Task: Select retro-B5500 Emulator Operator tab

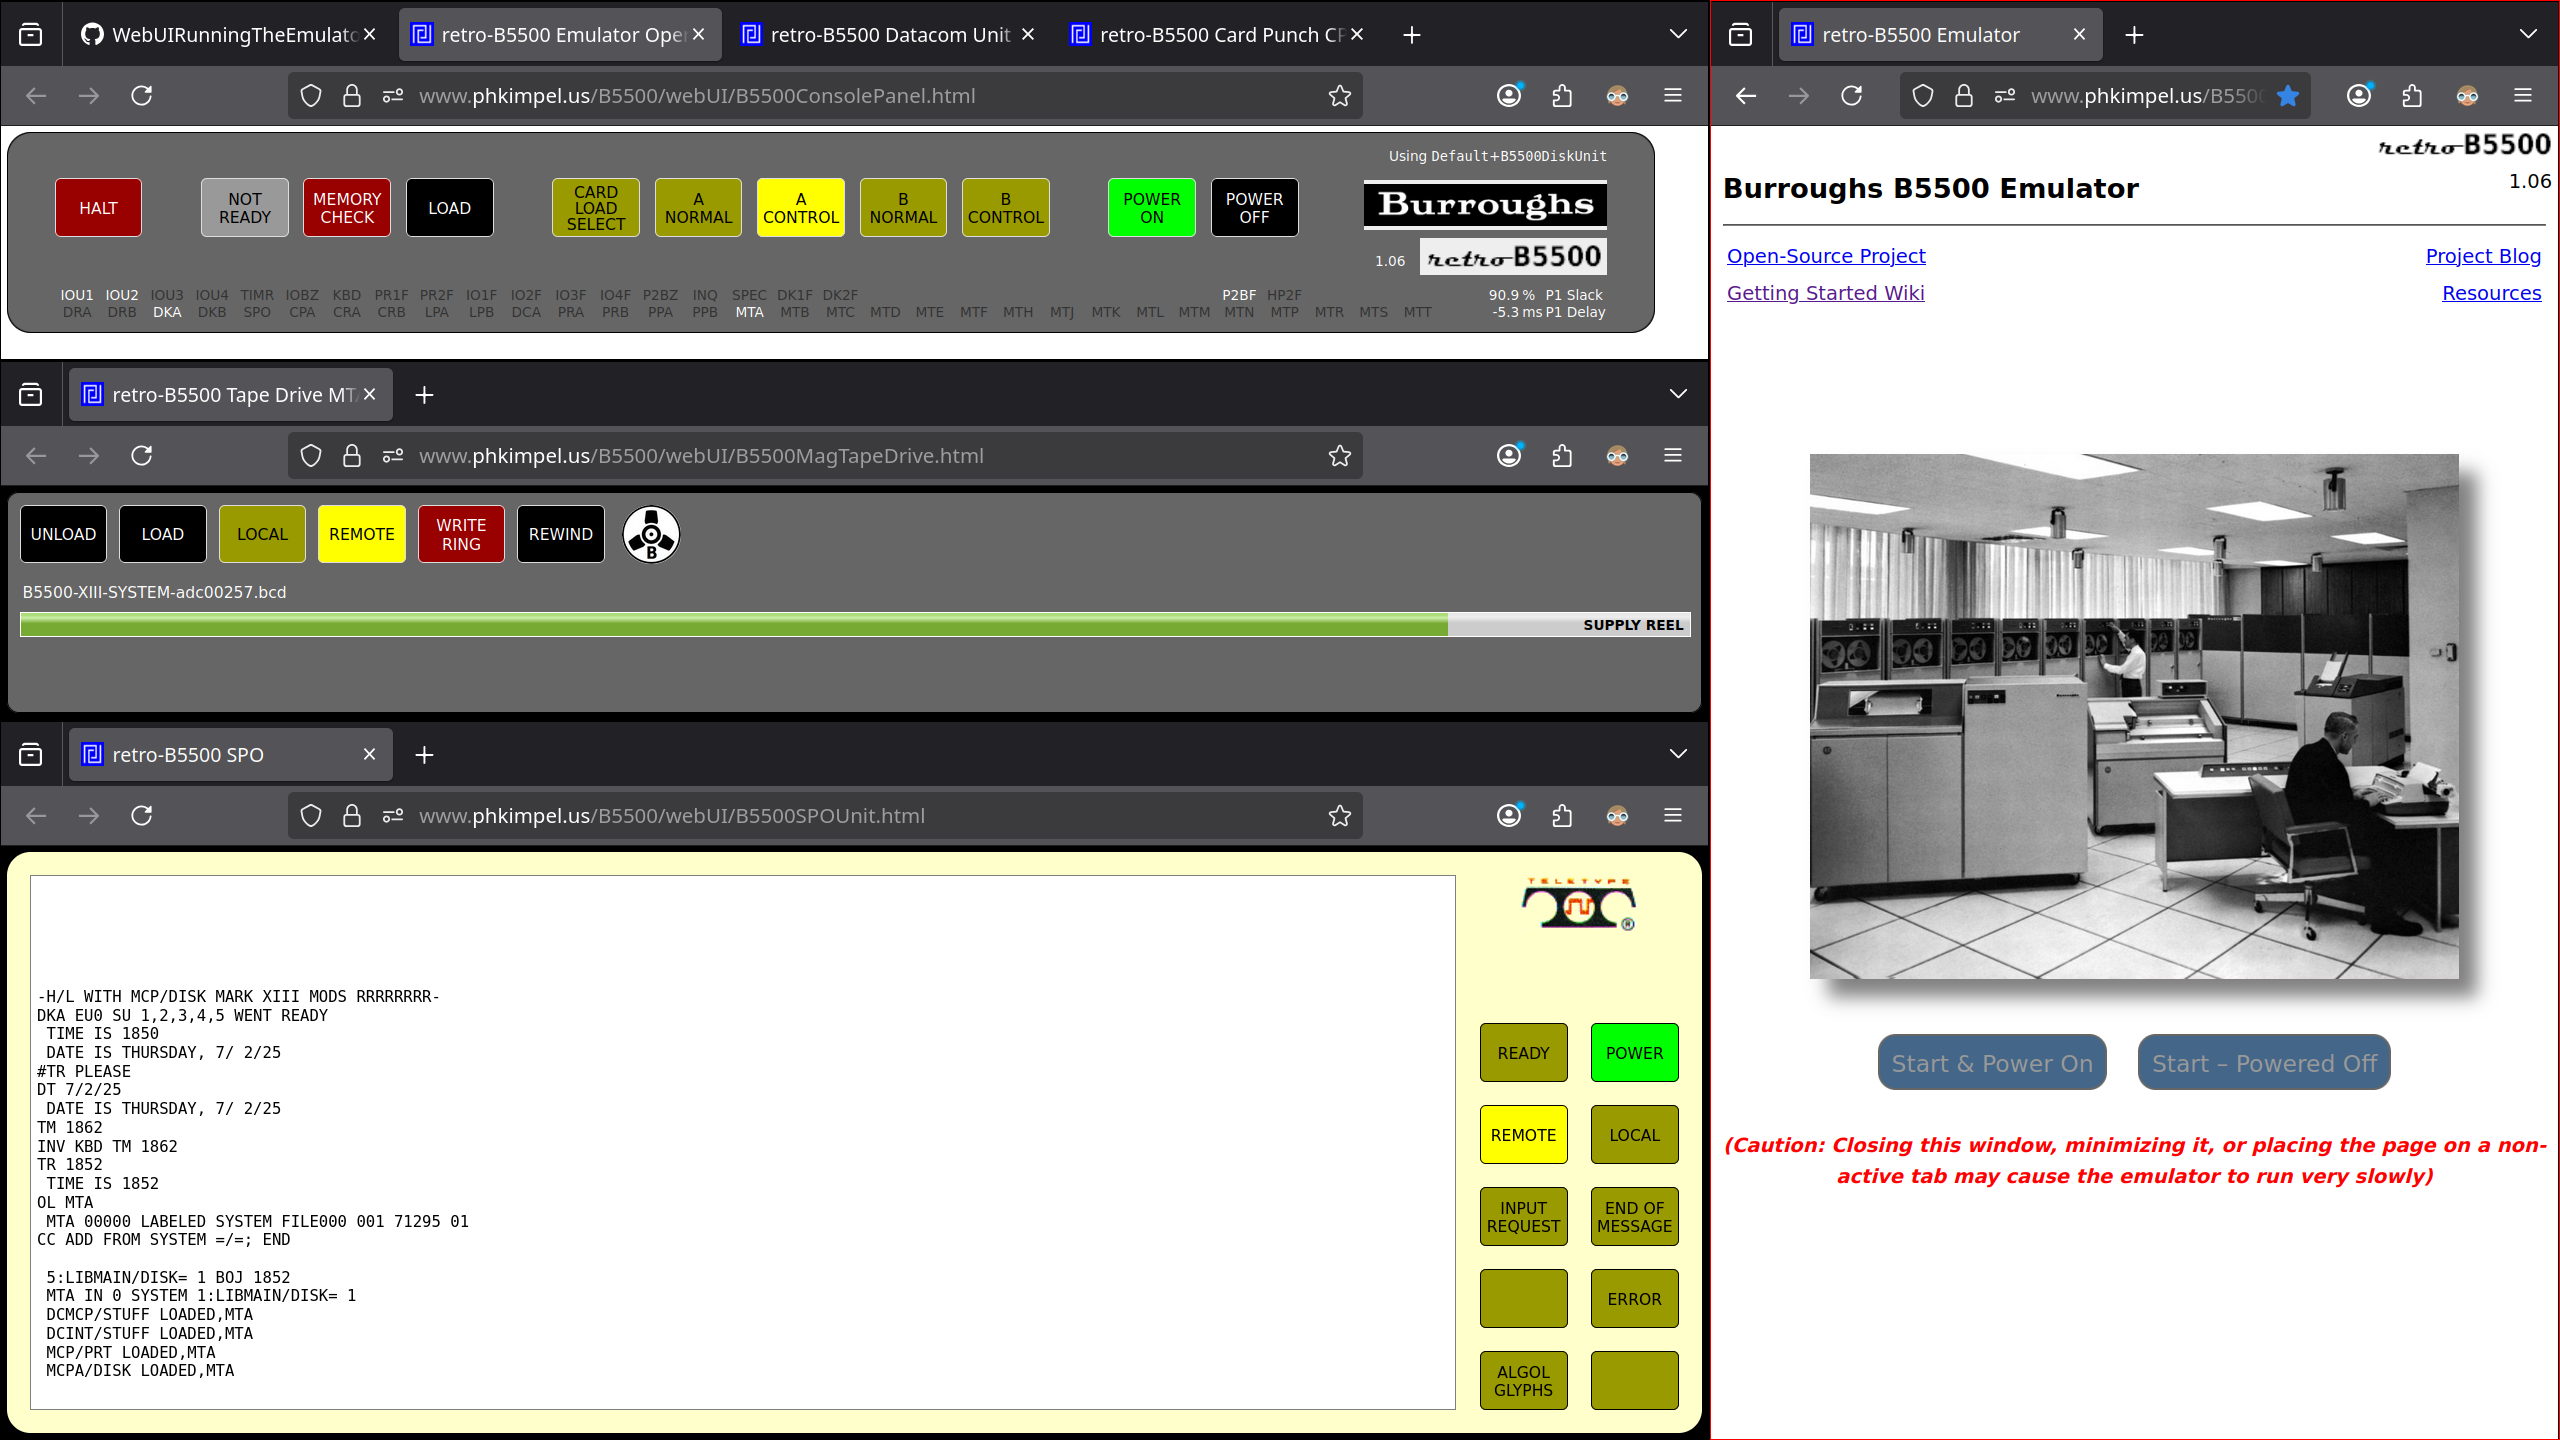Action: coord(559,35)
